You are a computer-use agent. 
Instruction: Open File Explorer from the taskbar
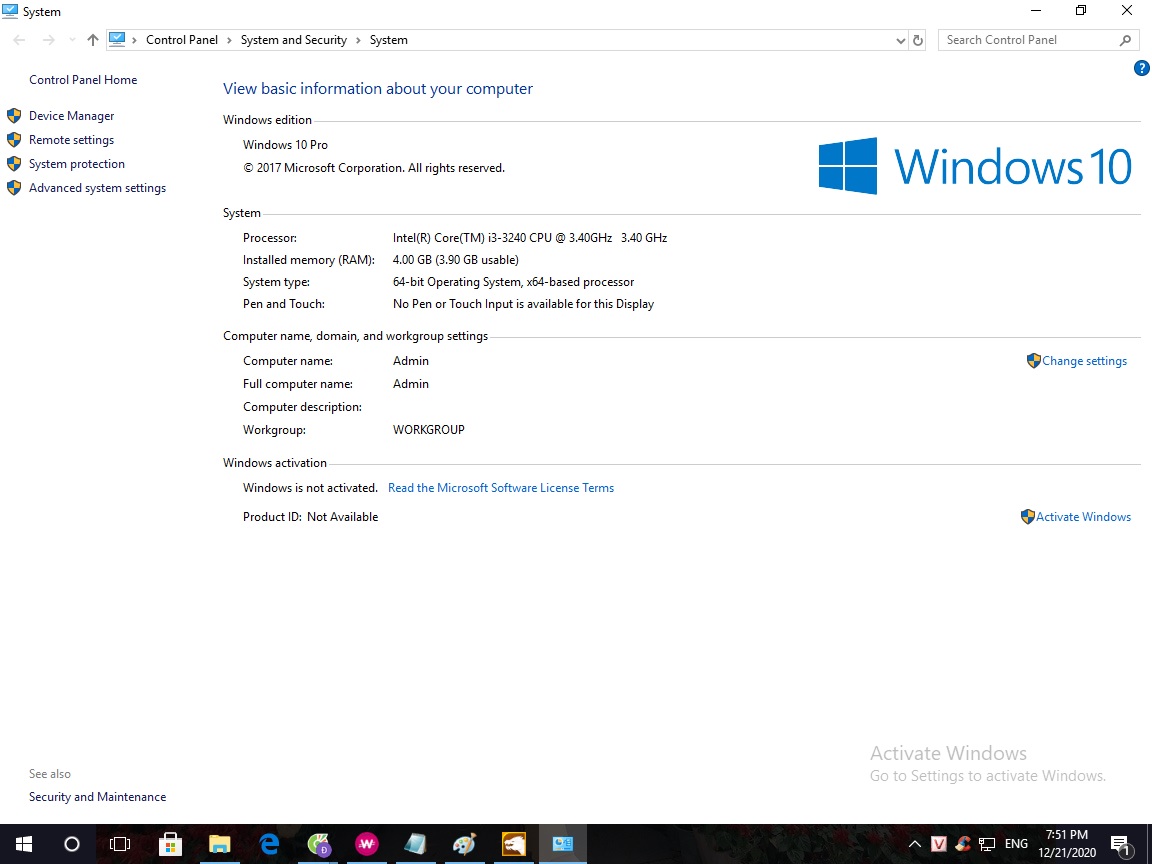219,844
